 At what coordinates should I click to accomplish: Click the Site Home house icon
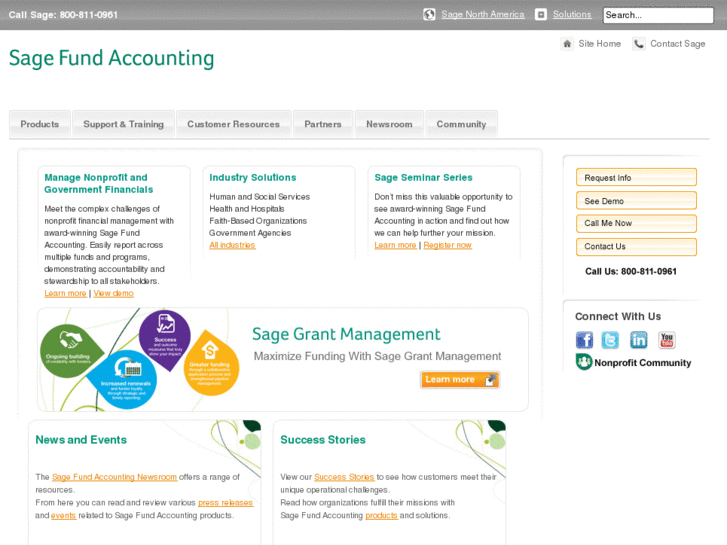[x=567, y=44]
